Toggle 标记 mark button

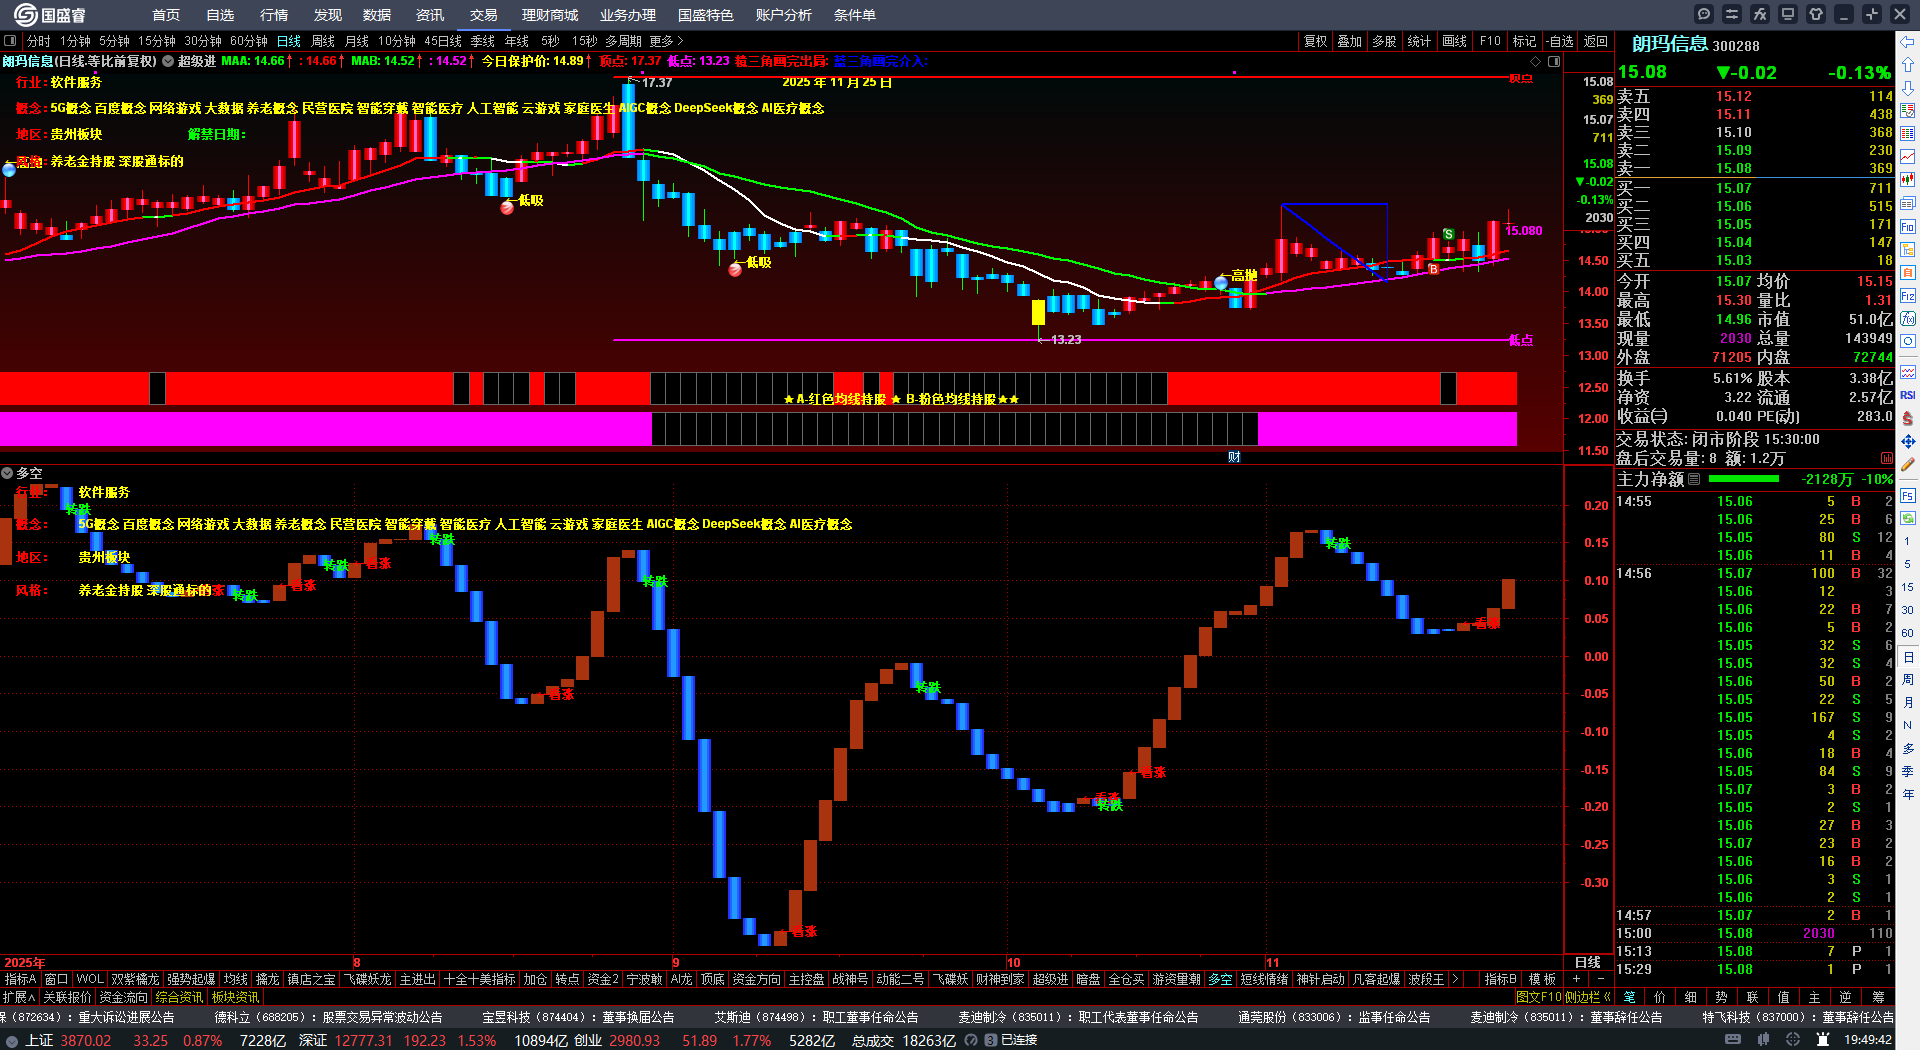(1524, 41)
